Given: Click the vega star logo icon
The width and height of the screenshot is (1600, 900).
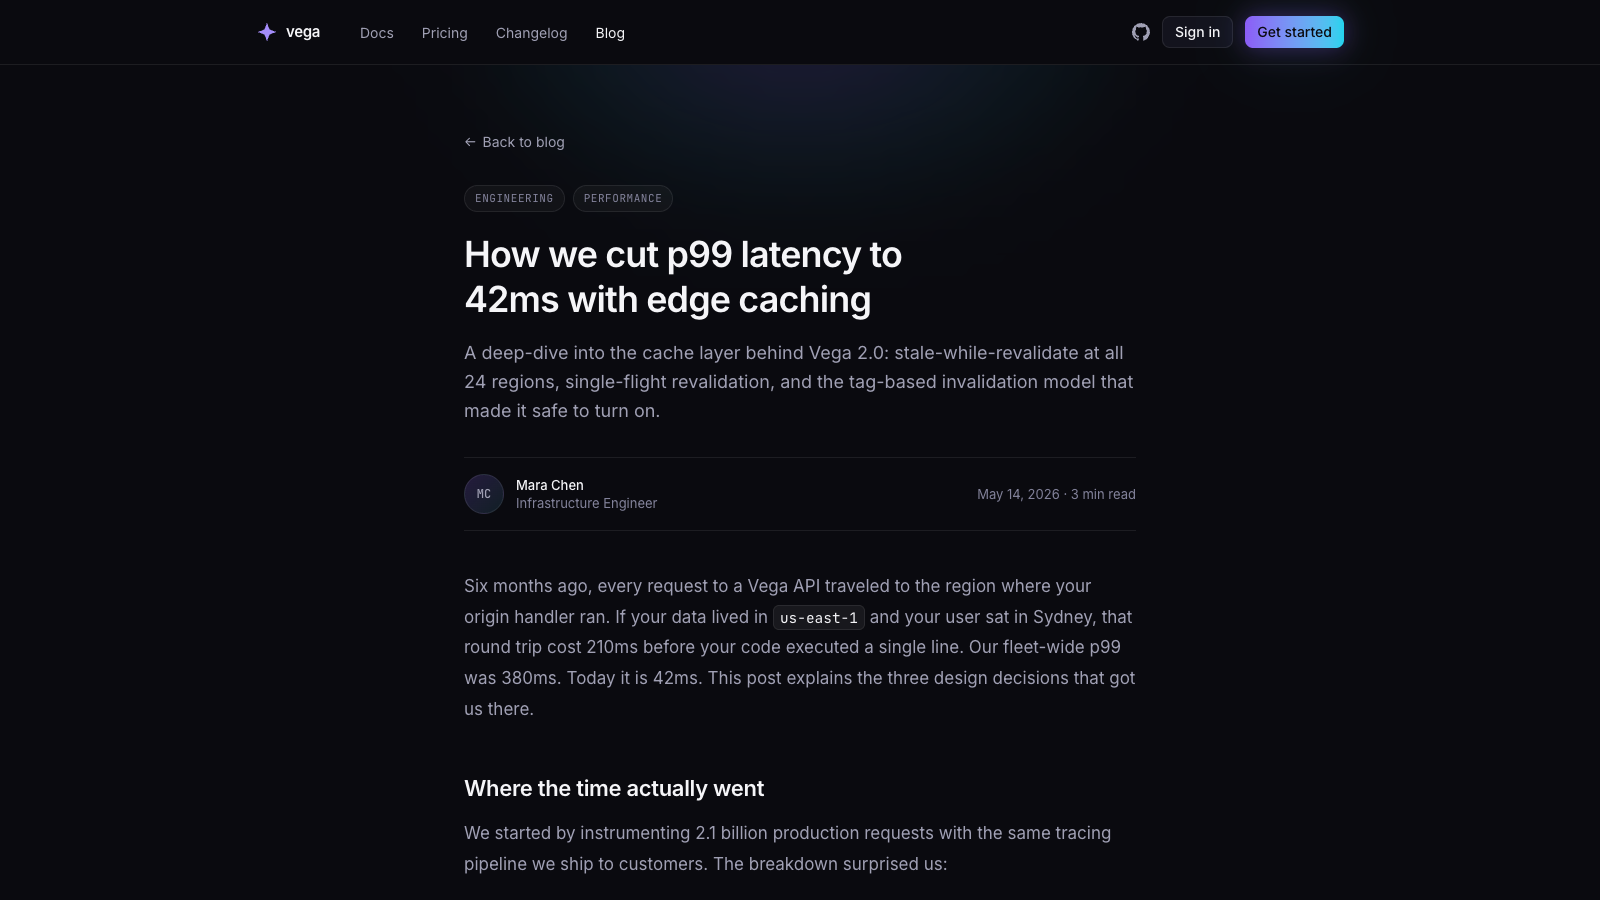Looking at the screenshot, I should pyautogui.click(x=267, y=32).
